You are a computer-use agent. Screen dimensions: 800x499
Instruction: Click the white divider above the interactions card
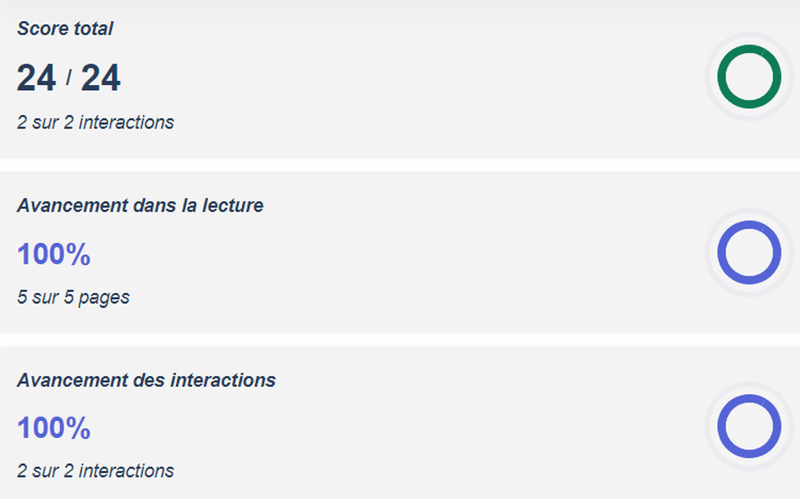tap(400, 340)
